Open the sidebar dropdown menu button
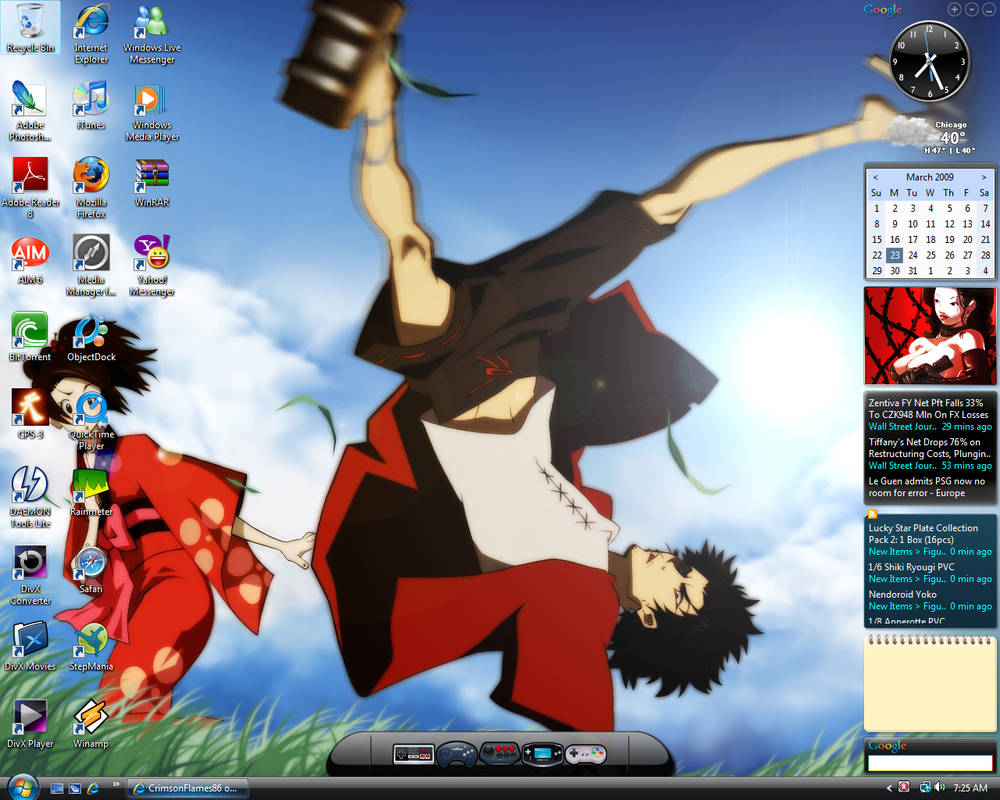Viewport: 1000px width, 800px height. tap(971, 9)
